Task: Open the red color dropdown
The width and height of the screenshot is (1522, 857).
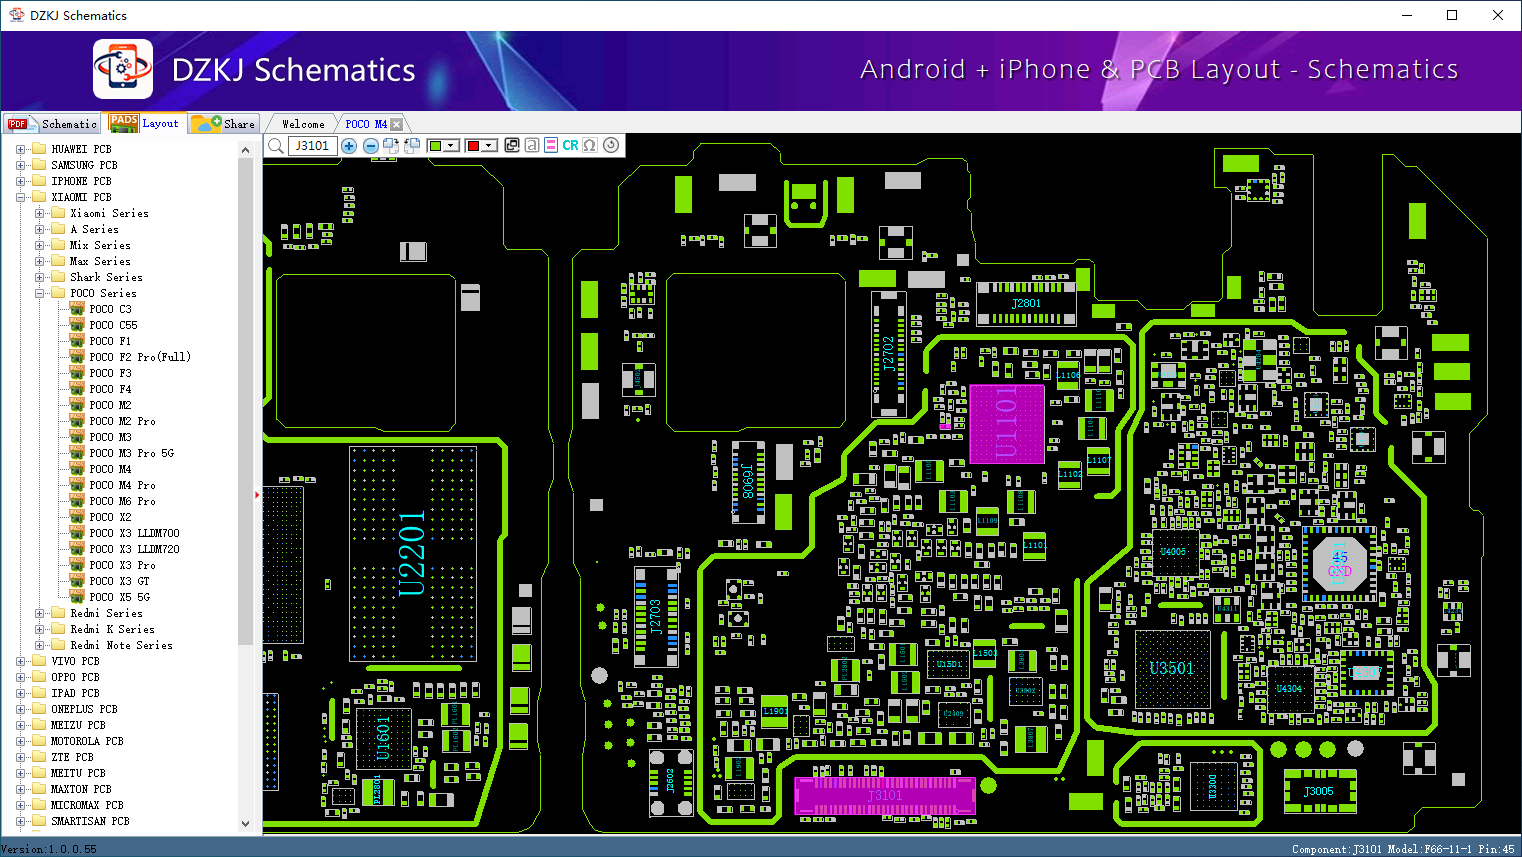Action: click(489, 146)
